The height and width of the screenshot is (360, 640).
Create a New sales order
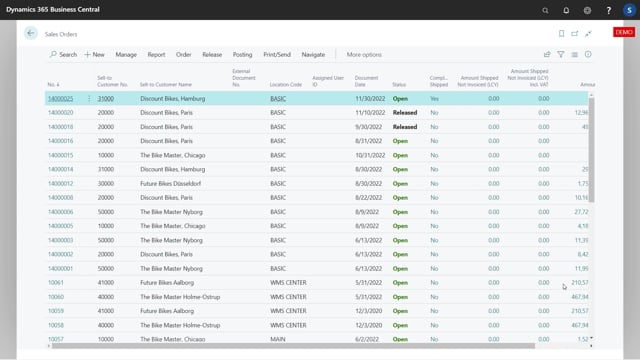94,54
